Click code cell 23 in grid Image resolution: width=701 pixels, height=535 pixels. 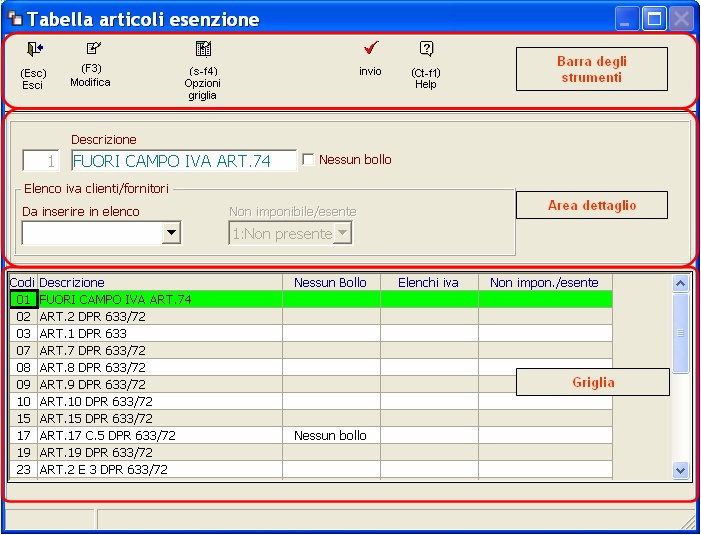tap(23, 469)
